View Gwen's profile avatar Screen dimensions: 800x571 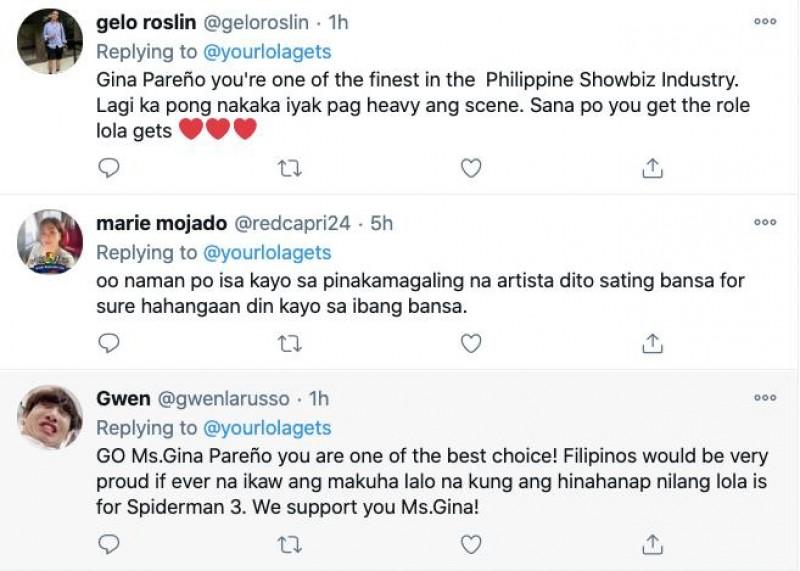pyautogui.click(x=50, y=419)
